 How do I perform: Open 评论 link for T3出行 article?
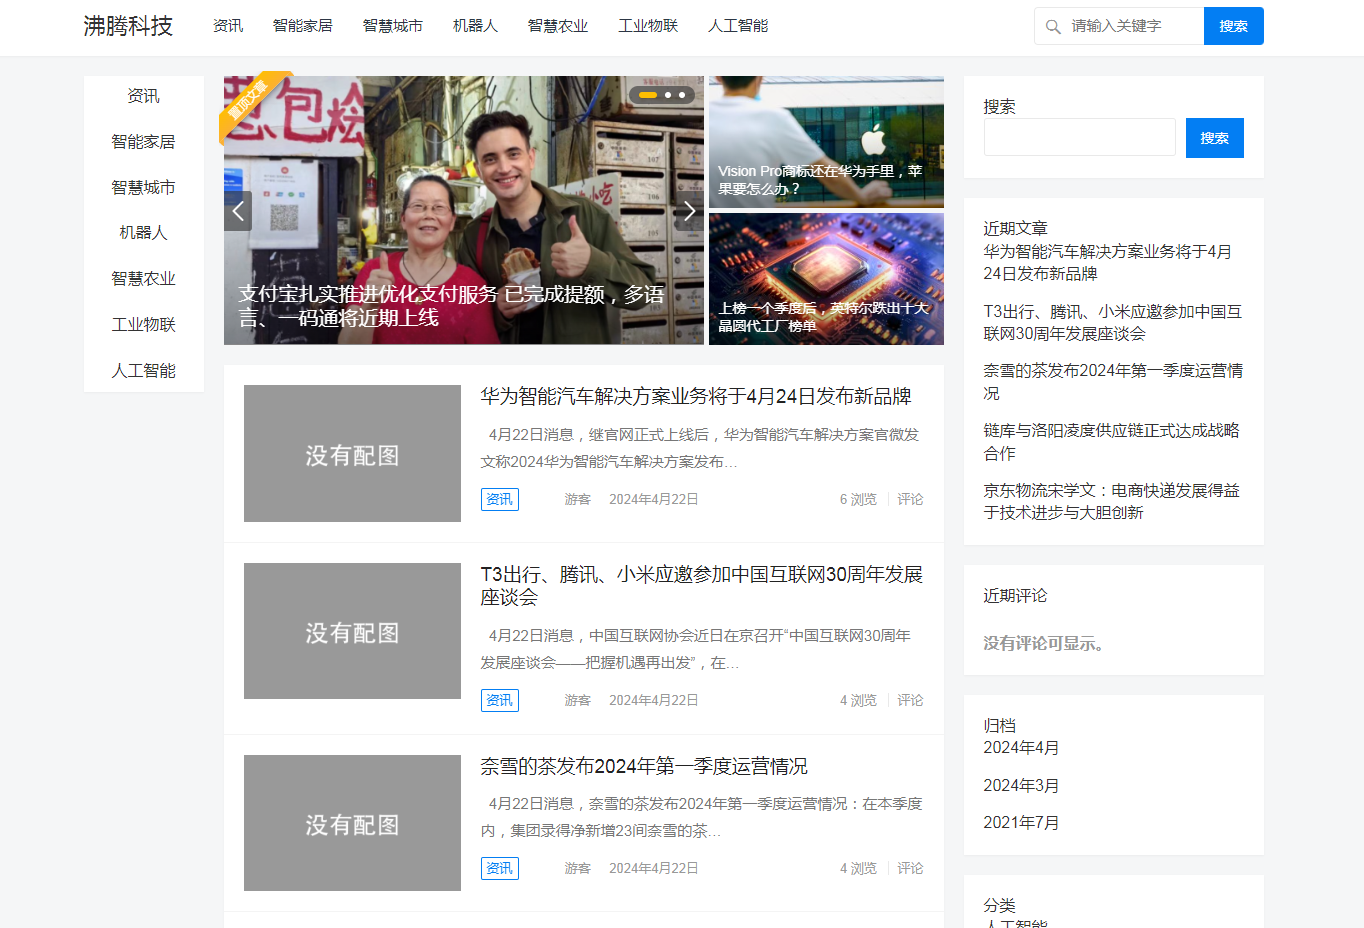pos(910,700)
